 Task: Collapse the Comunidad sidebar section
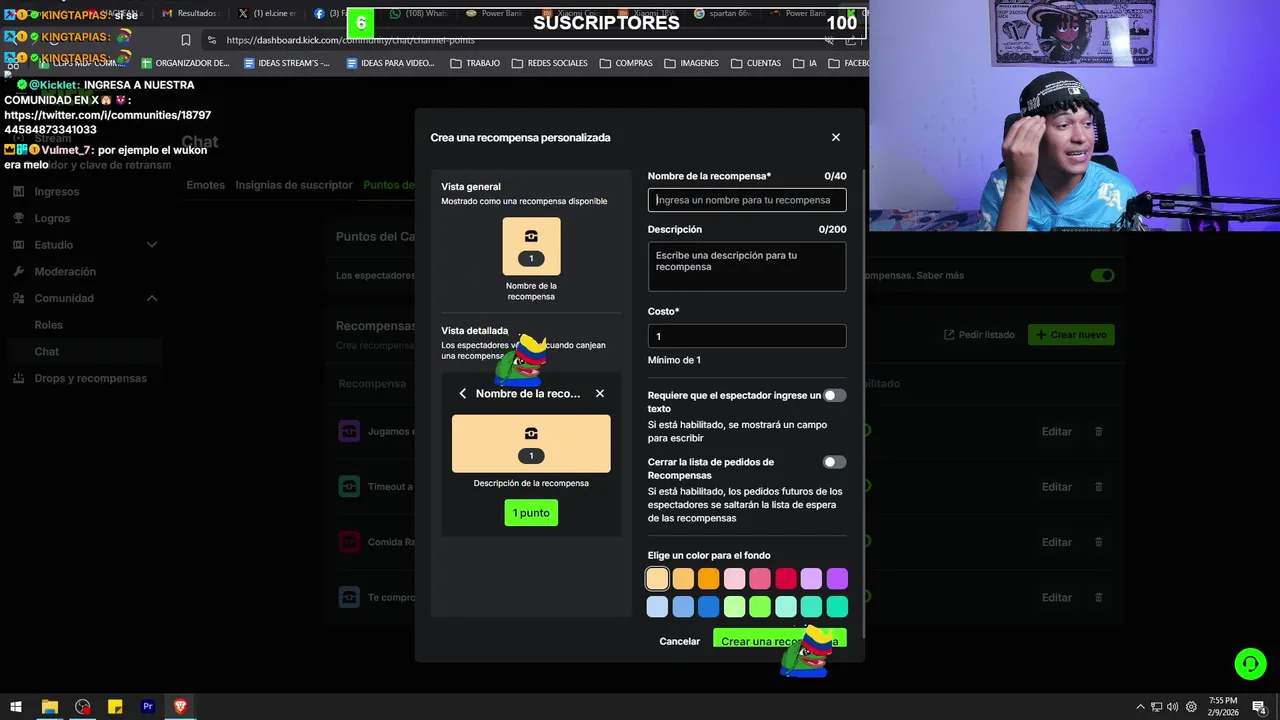[x=152, y=298]
